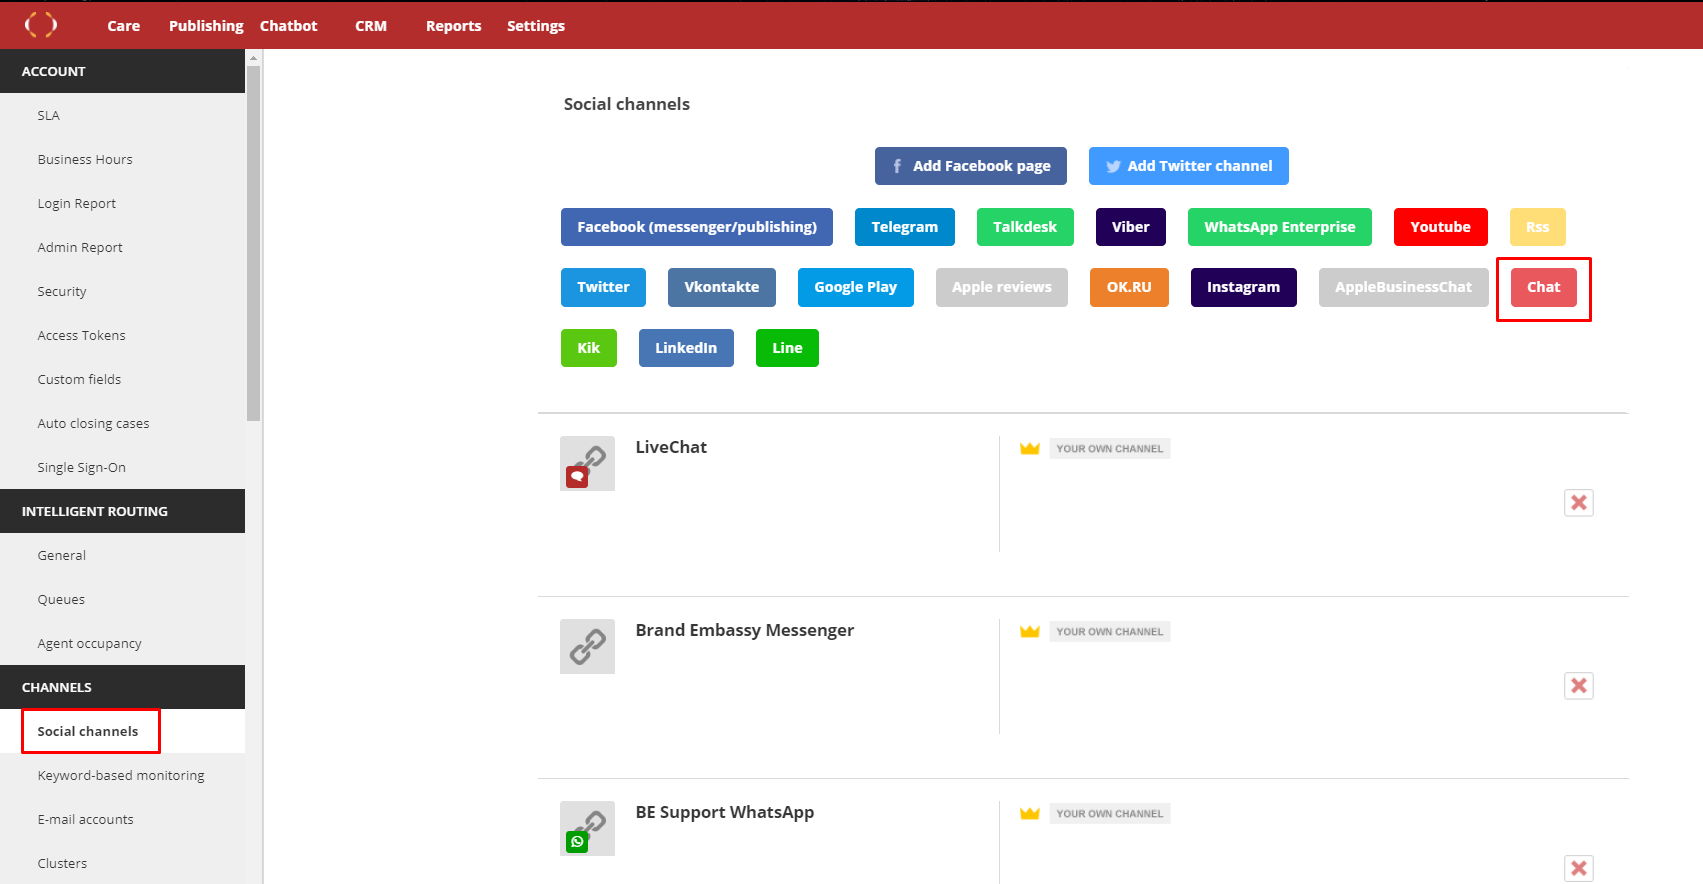
Task: Add a Google Play channel
Action: pos(856,287)
